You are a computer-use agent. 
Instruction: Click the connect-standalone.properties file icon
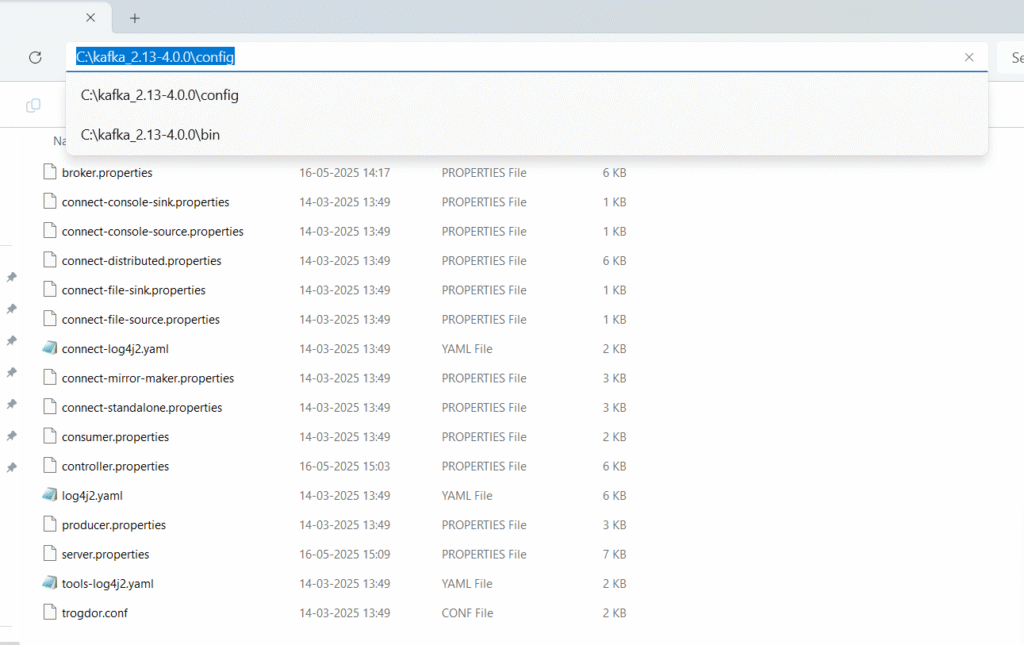tap(50, 407)
